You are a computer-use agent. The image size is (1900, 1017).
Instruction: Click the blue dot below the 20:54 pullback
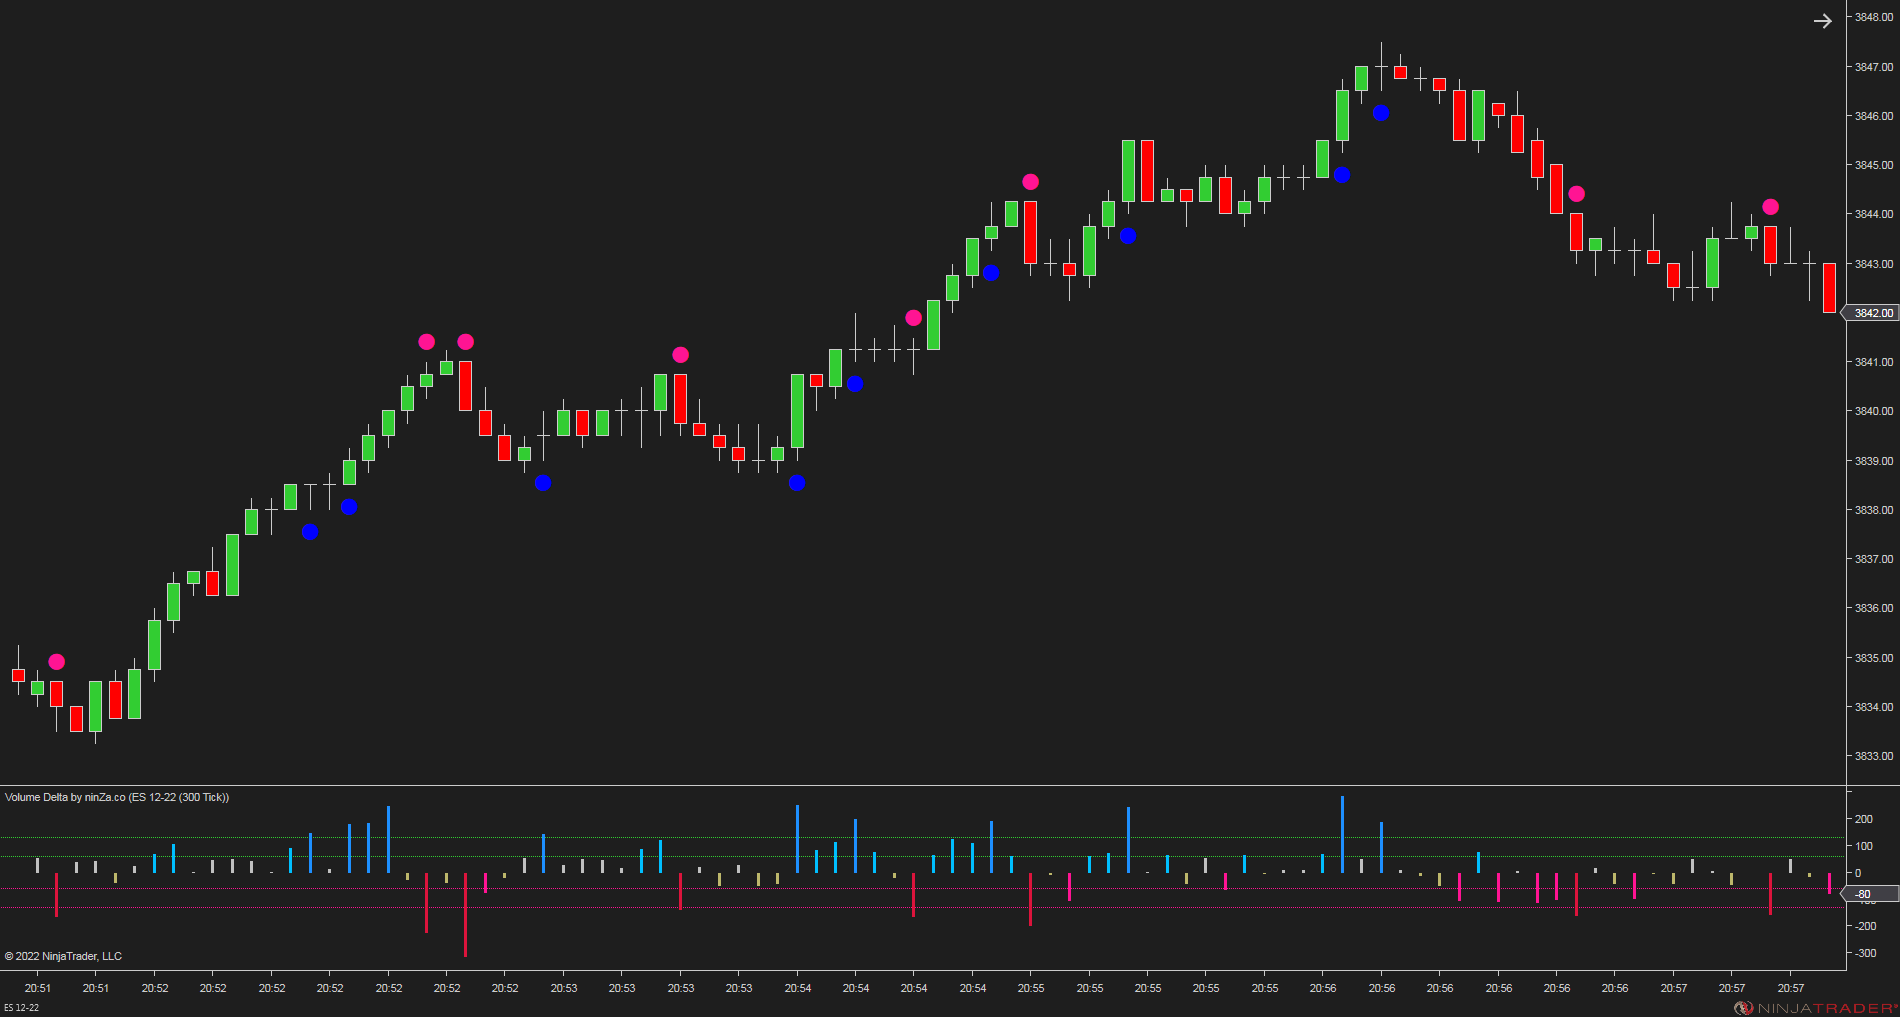(797, 484)
